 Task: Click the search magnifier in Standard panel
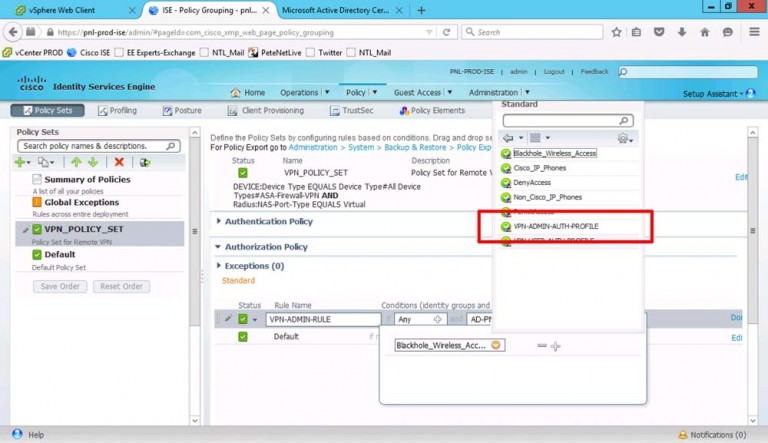tap(624, 121)
